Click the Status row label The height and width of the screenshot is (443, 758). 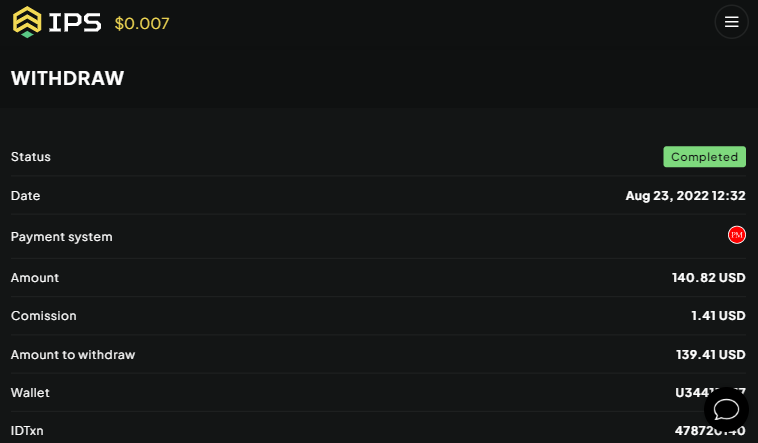(x=31, y=157)
